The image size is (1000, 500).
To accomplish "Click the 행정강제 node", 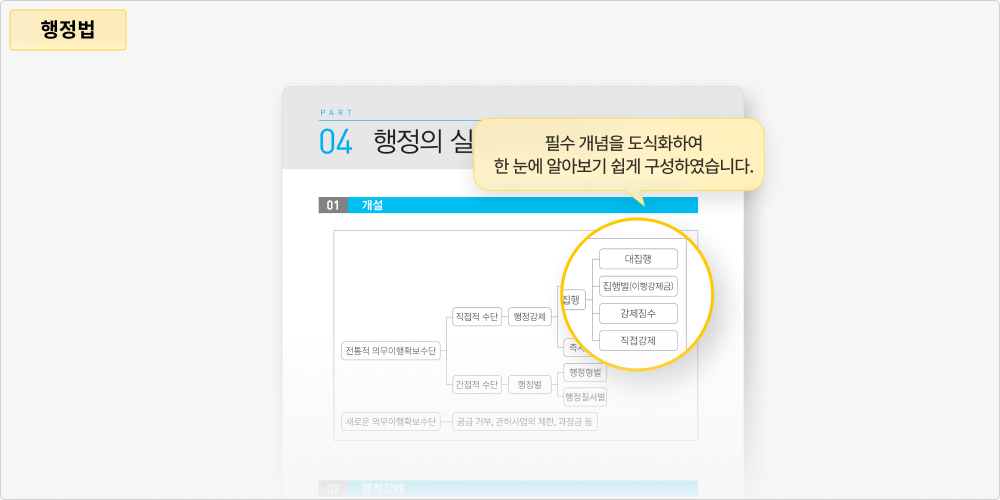I will [529, 317].
